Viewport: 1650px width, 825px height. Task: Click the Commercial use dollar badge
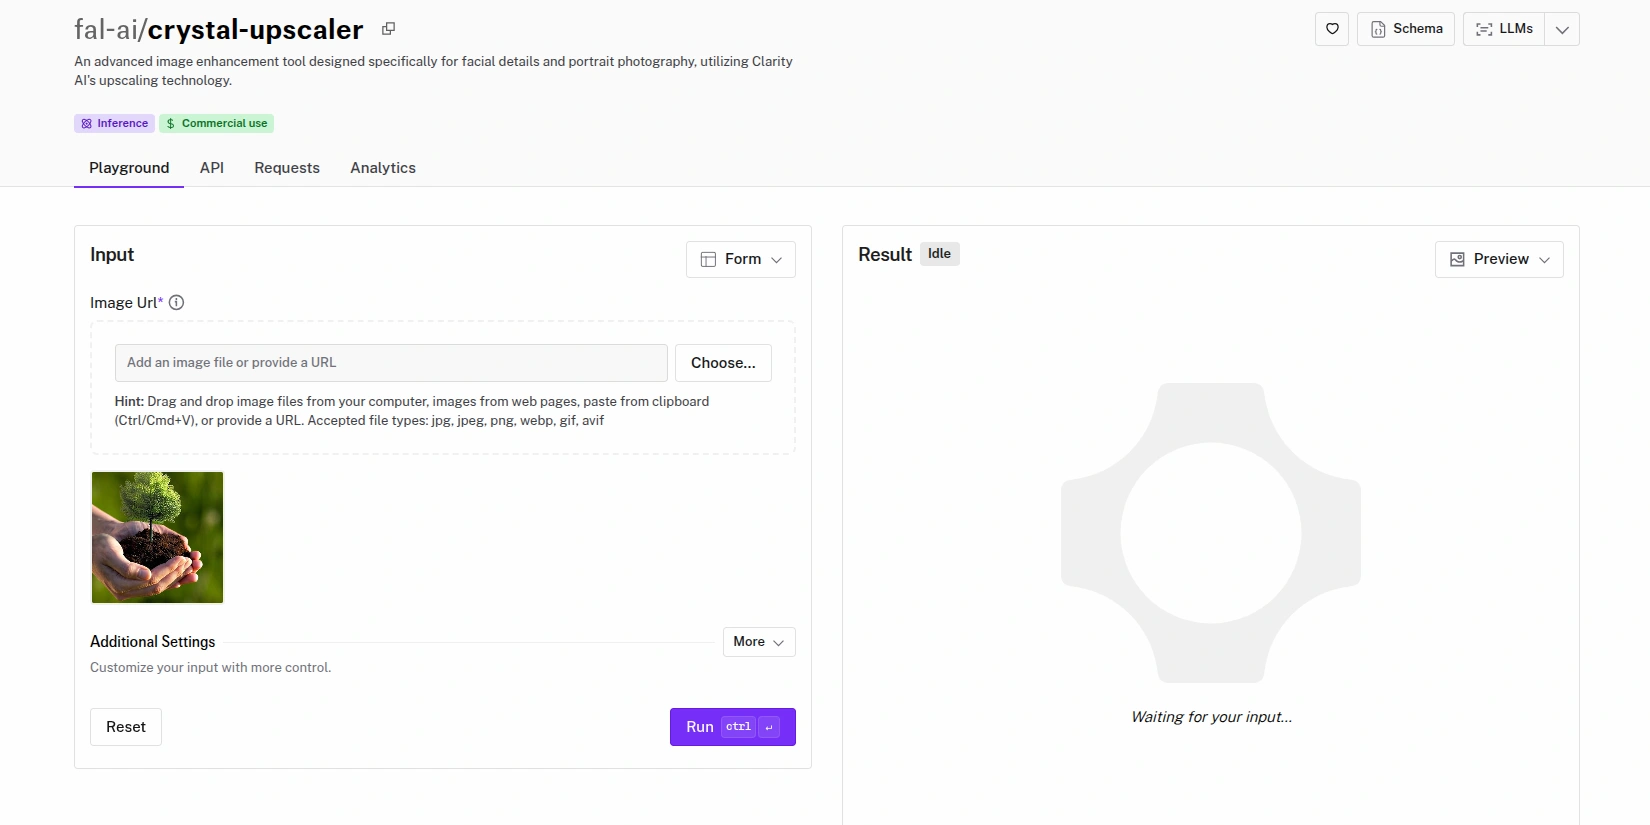(216, 124)
